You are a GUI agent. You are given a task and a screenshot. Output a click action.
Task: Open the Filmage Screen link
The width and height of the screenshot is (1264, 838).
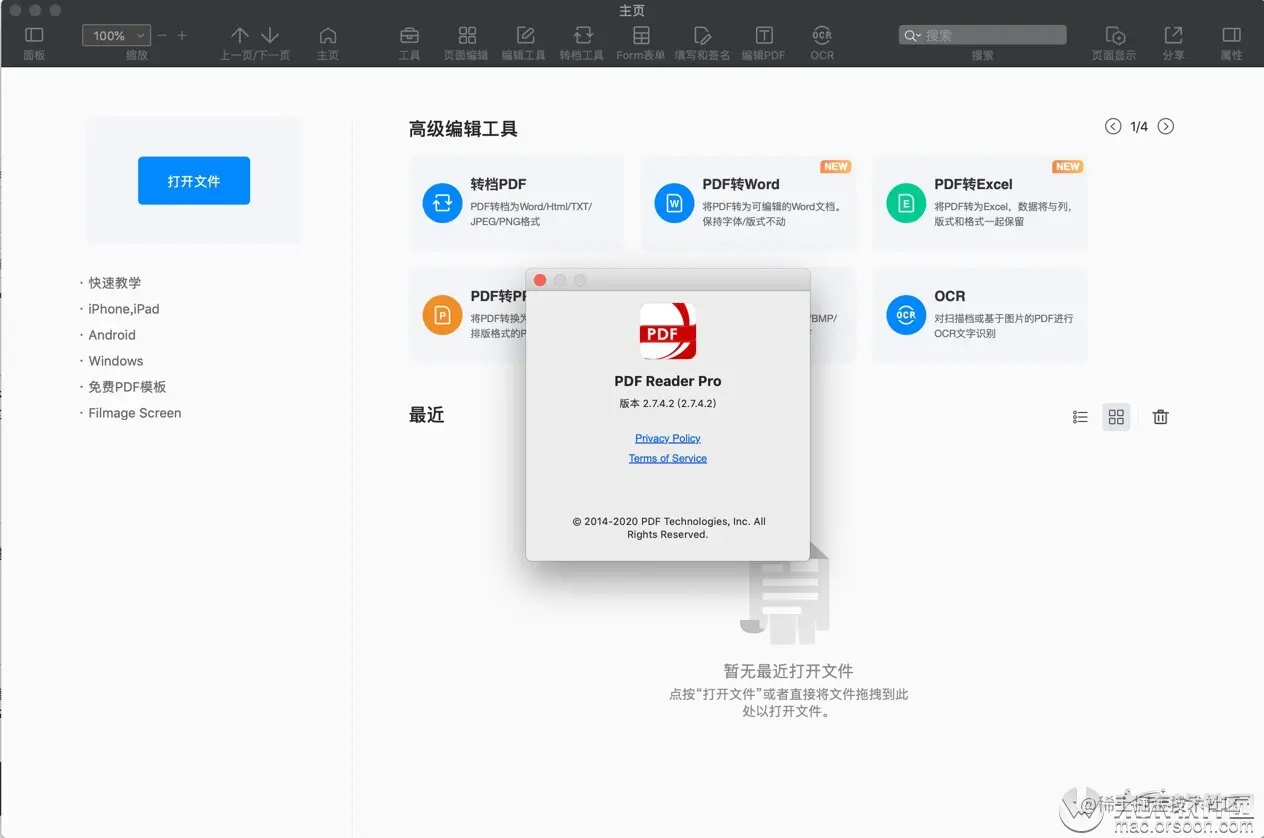(x=135, y=413)
